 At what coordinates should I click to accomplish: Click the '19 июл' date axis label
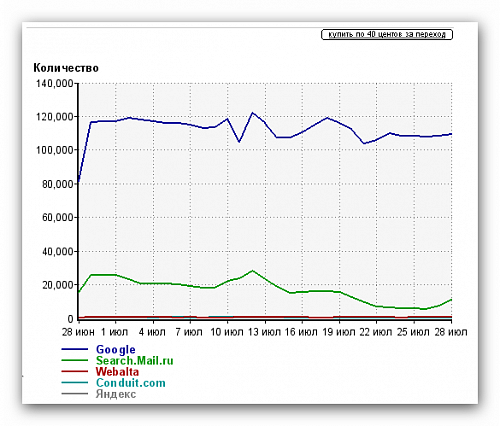click(x=339, y=332)
